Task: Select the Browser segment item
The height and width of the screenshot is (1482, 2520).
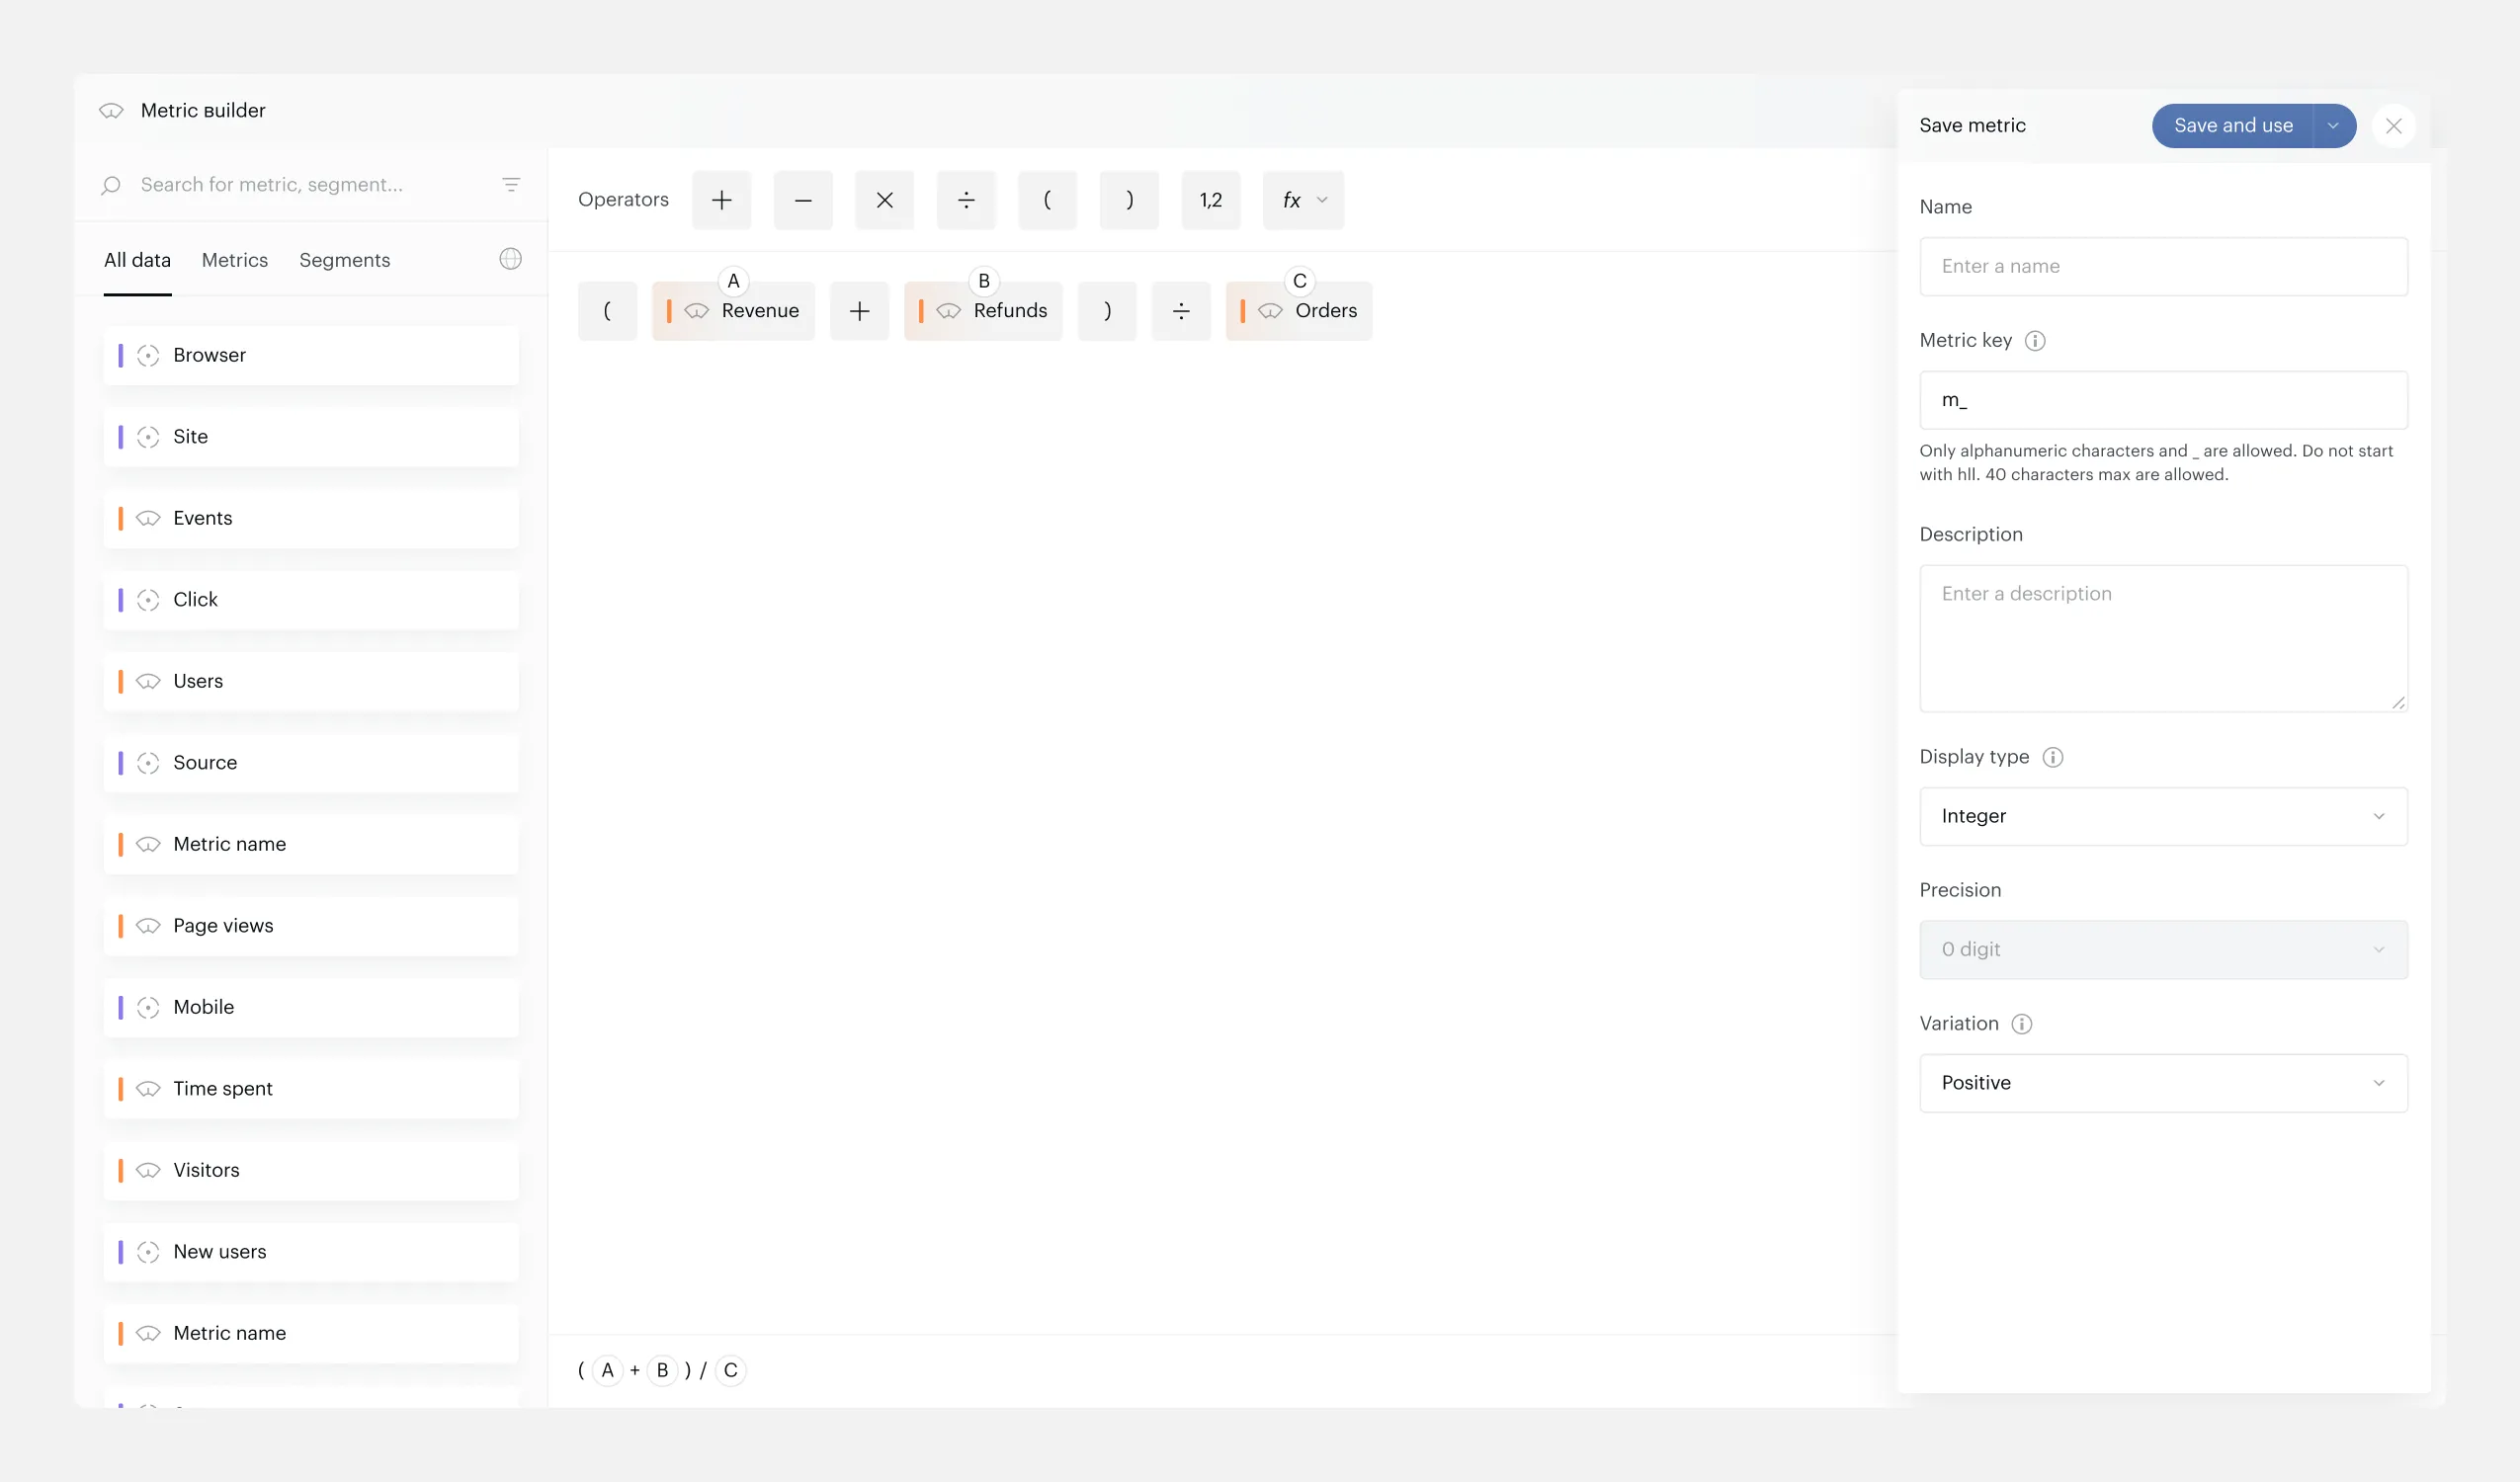Action: click(311, 355)
